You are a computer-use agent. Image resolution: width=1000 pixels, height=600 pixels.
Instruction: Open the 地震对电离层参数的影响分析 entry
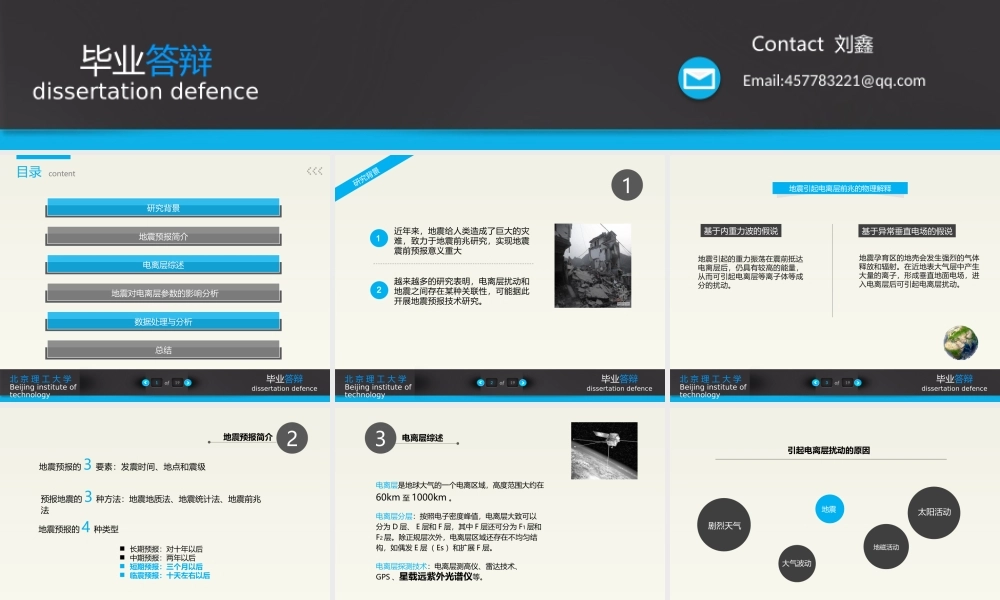coord(163,294)
